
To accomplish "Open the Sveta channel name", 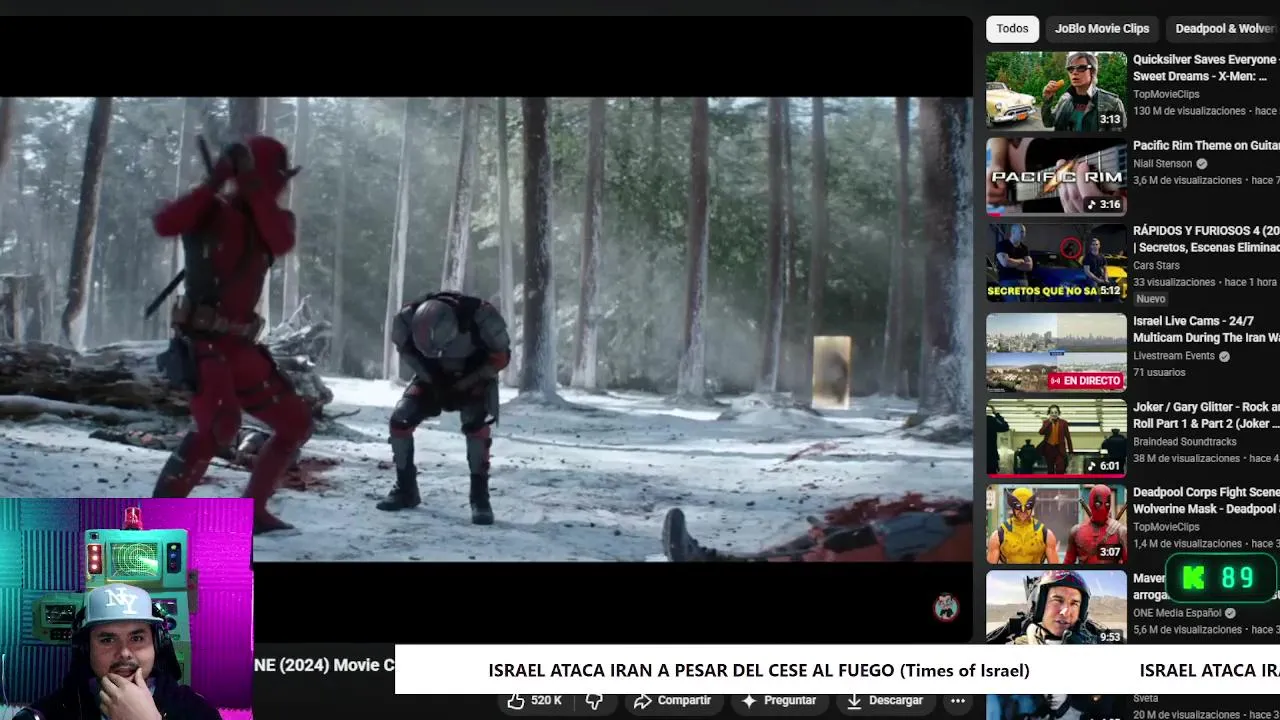I will (x=1146, y=698).
